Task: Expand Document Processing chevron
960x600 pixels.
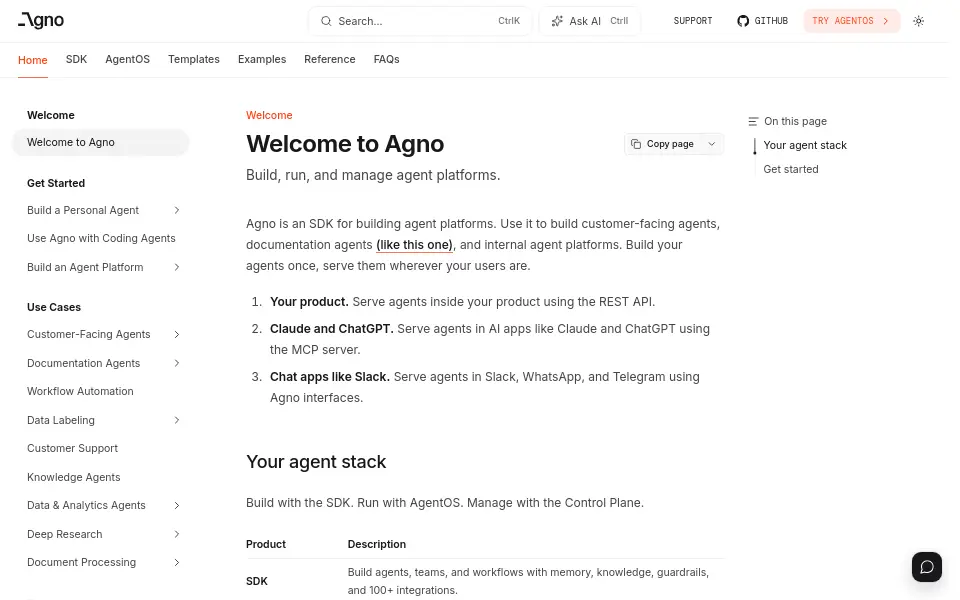Action: coord(176,562)
